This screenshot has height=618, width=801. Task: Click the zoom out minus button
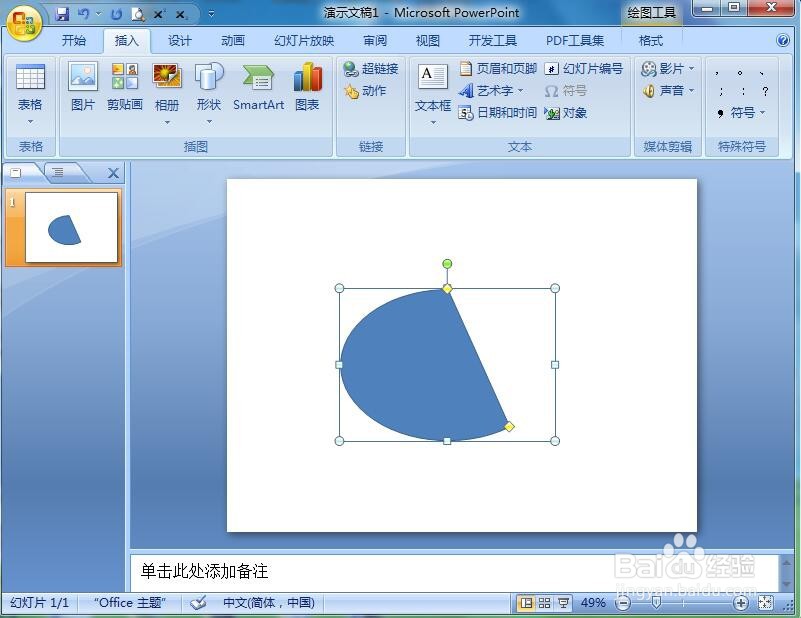click(x=623, y=603)
